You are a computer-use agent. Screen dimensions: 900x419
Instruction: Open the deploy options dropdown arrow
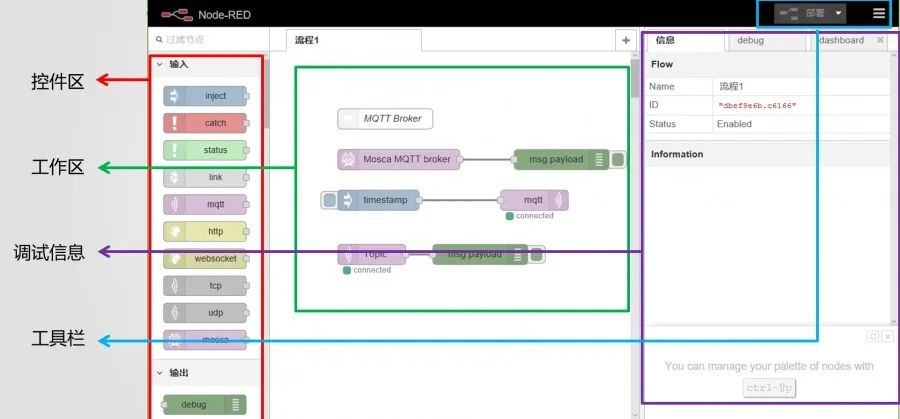(839, 13)
